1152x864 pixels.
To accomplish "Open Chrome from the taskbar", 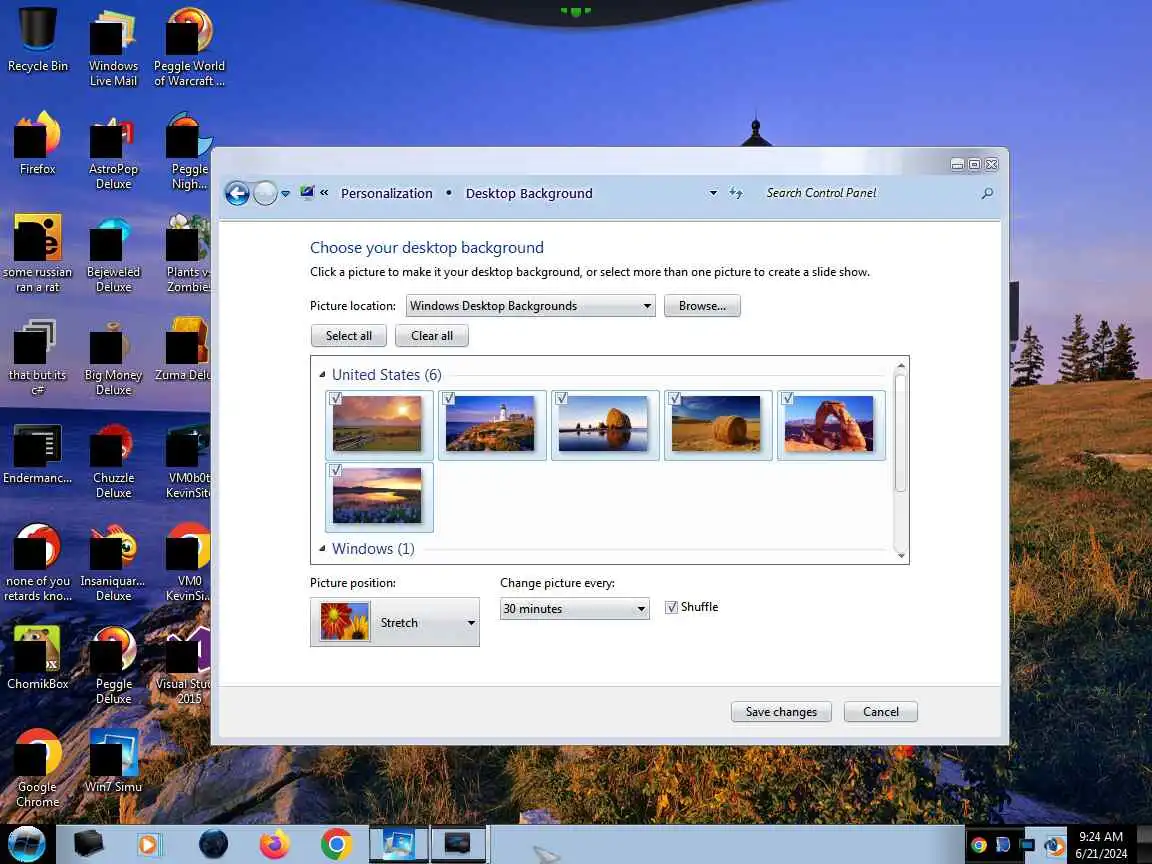I will (x=336, y=844).
